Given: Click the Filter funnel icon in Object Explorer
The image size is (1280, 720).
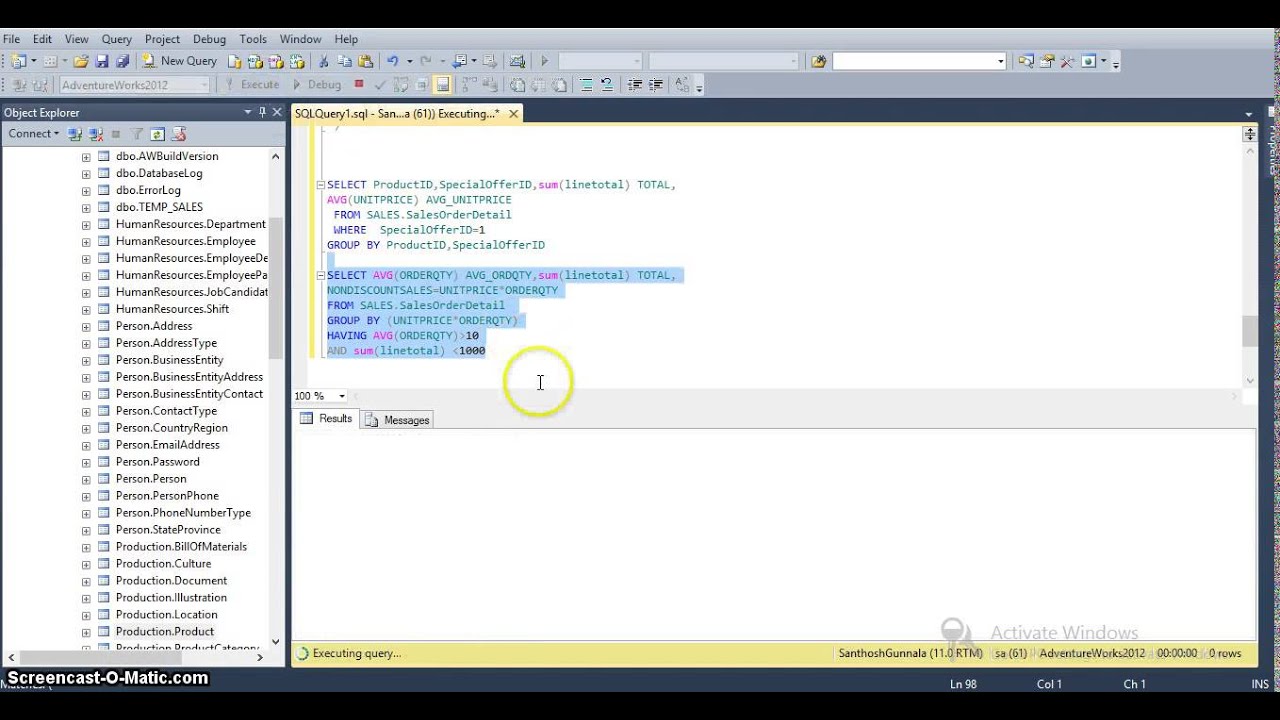Looking at the screenshot, I should pyautogui.click(x=137, y=134).
